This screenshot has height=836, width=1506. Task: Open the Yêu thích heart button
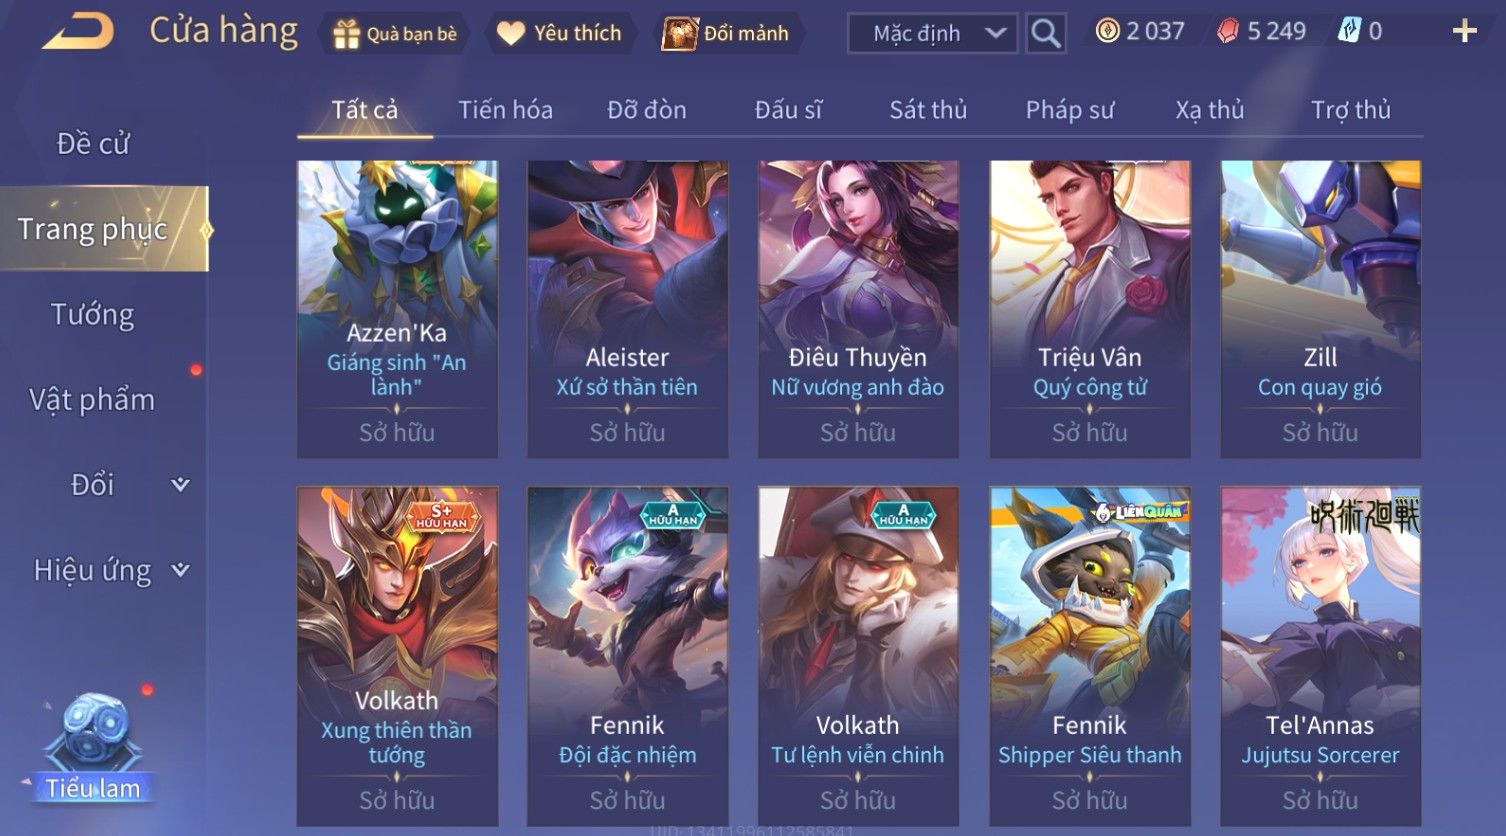(x=560, y=33)
